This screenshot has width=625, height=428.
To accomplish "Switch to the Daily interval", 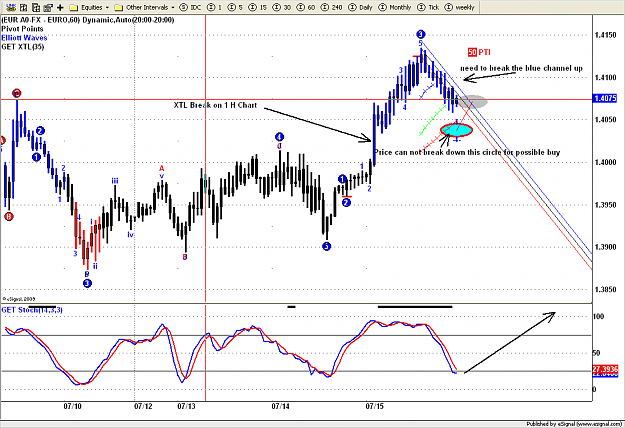I will (x=360, y=7).
